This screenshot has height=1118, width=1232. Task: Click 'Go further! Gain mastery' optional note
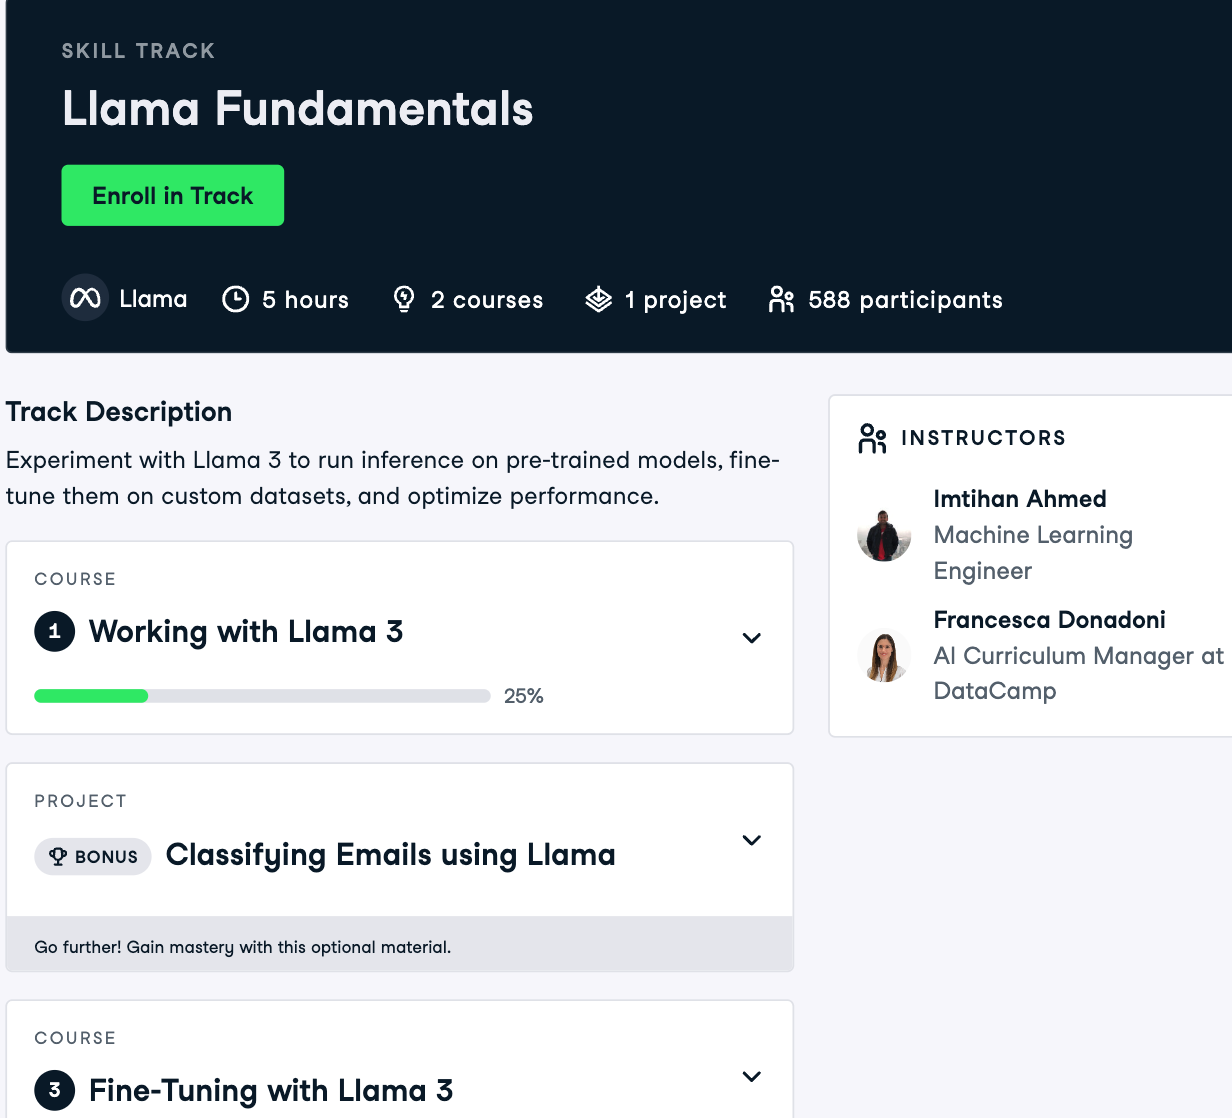pyautogui.click(x=243, y=947)
